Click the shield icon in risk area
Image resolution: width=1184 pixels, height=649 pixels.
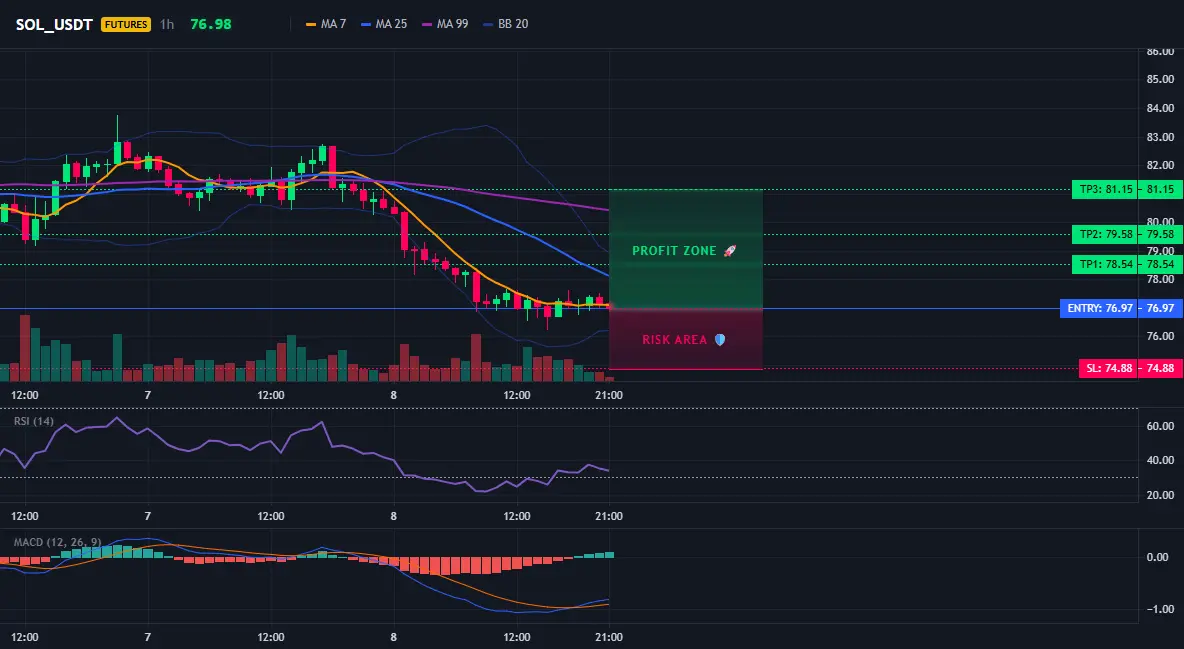coord(720,340)
